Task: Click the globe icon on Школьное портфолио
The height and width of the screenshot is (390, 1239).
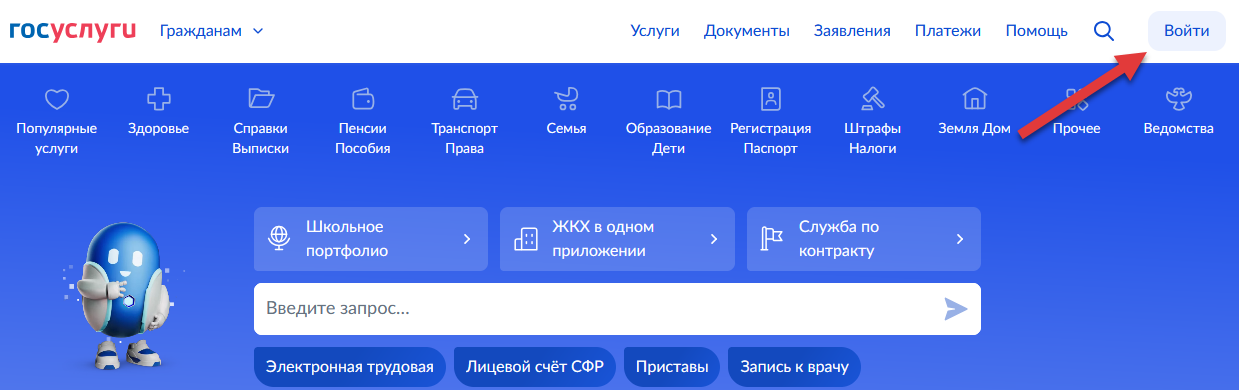Action: pyautogui.click(x=279, y=238)
